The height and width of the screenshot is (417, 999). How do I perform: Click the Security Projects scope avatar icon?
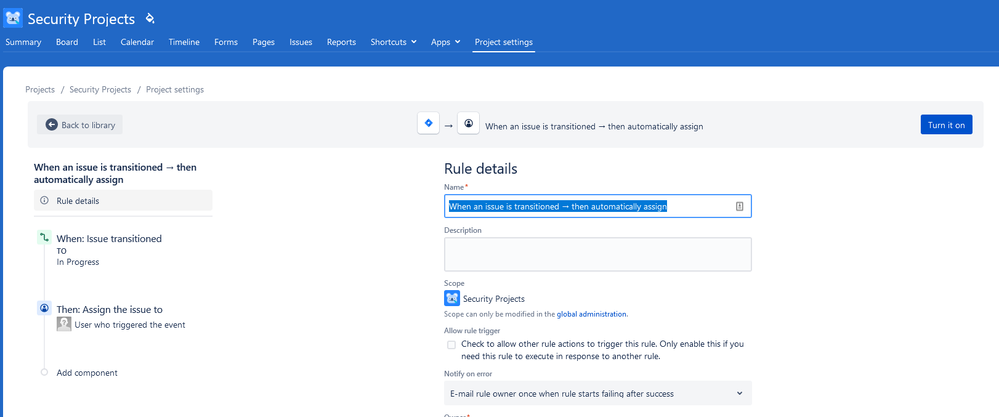(x=452, y=298)
